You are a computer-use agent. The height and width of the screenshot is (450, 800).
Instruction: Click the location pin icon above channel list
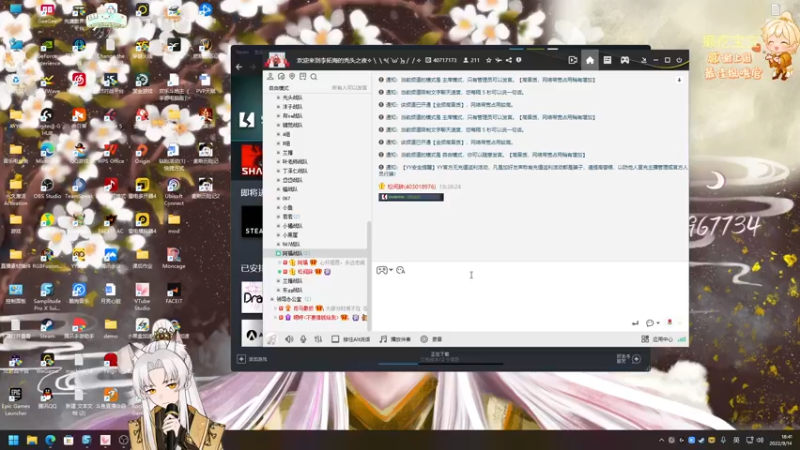292,77
